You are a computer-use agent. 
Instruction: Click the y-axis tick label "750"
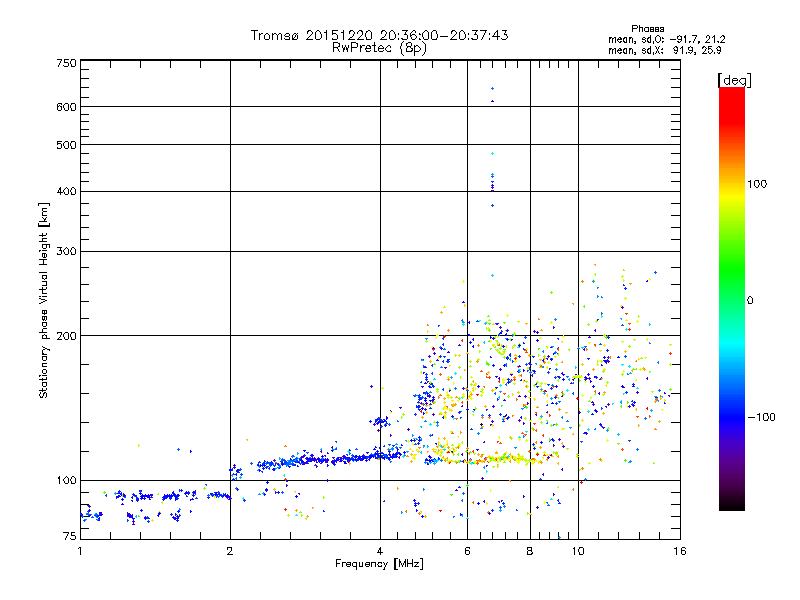[66, 63]
